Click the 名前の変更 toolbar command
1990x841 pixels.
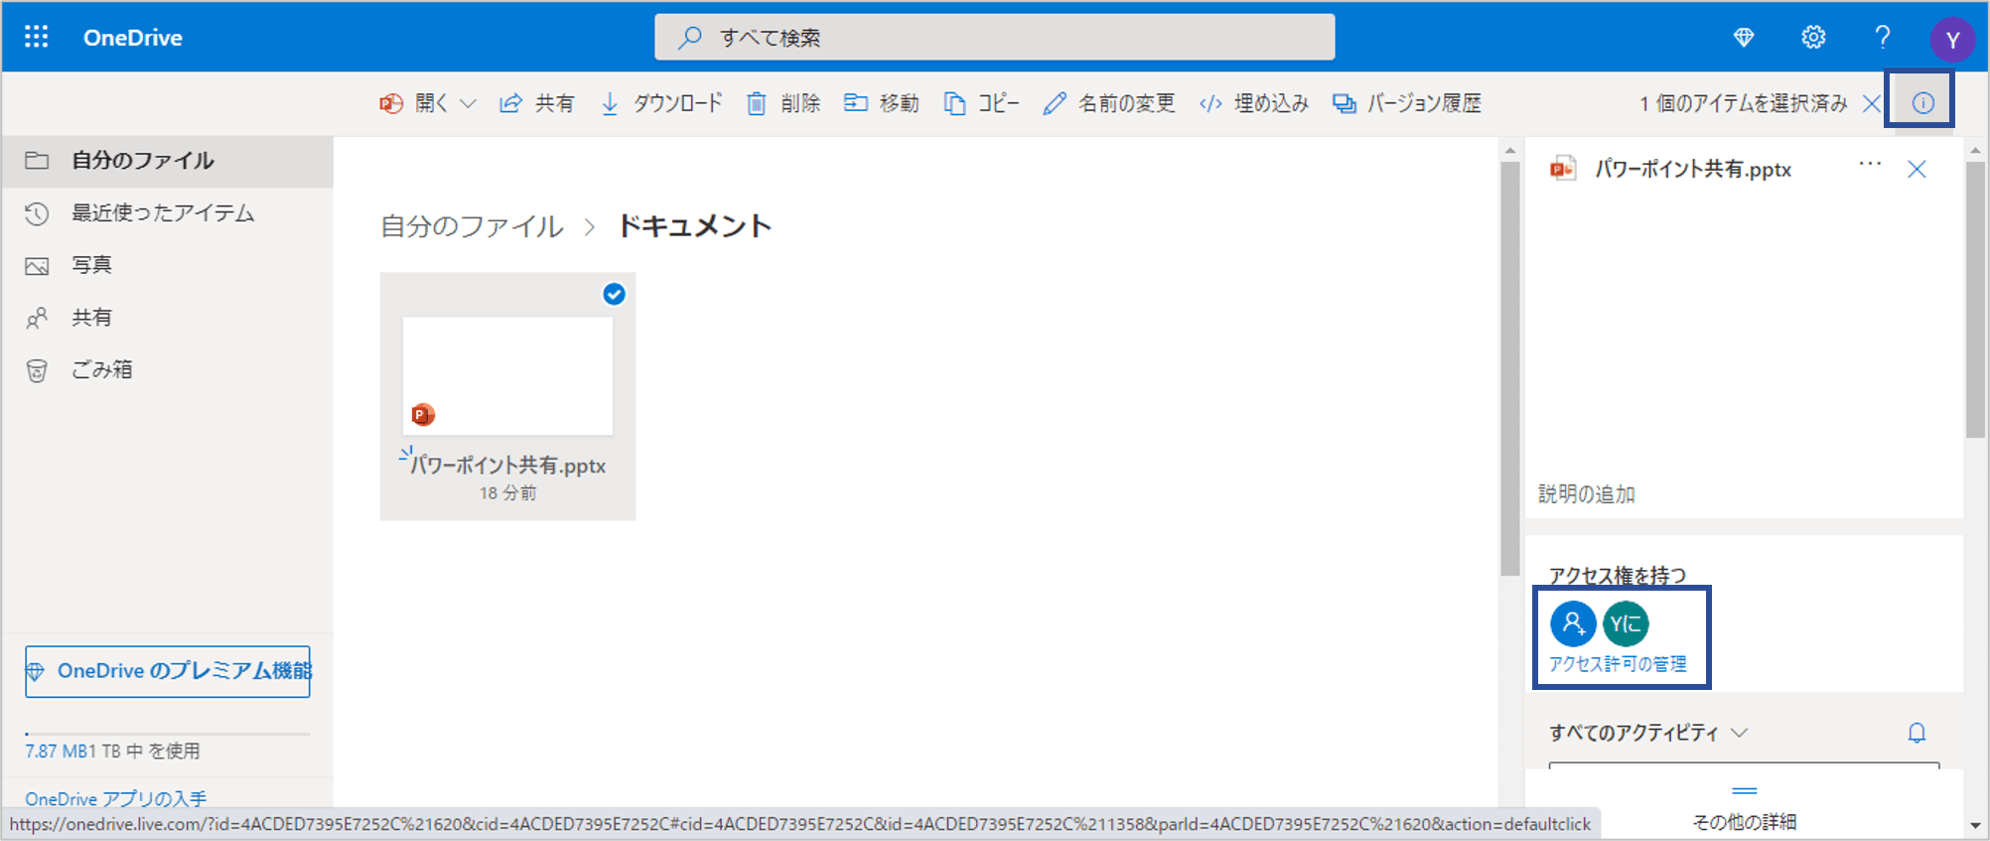click(x=1108, y=103)
